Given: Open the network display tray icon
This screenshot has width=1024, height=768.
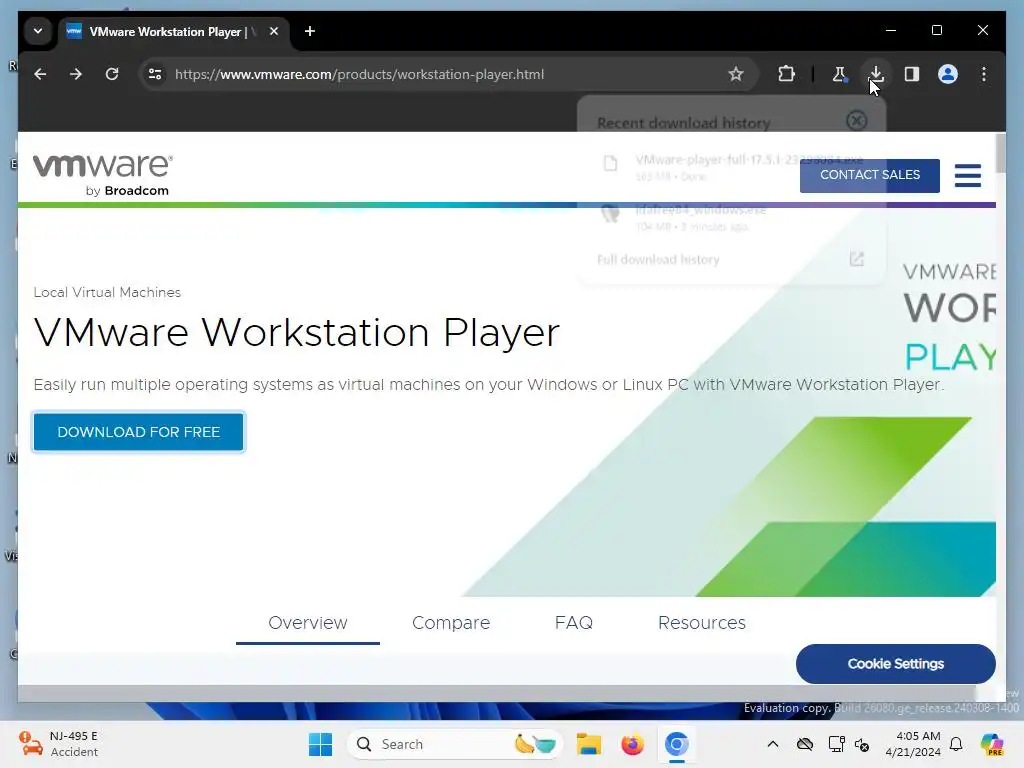Looking at the screenshot, I should coord(836,744).
